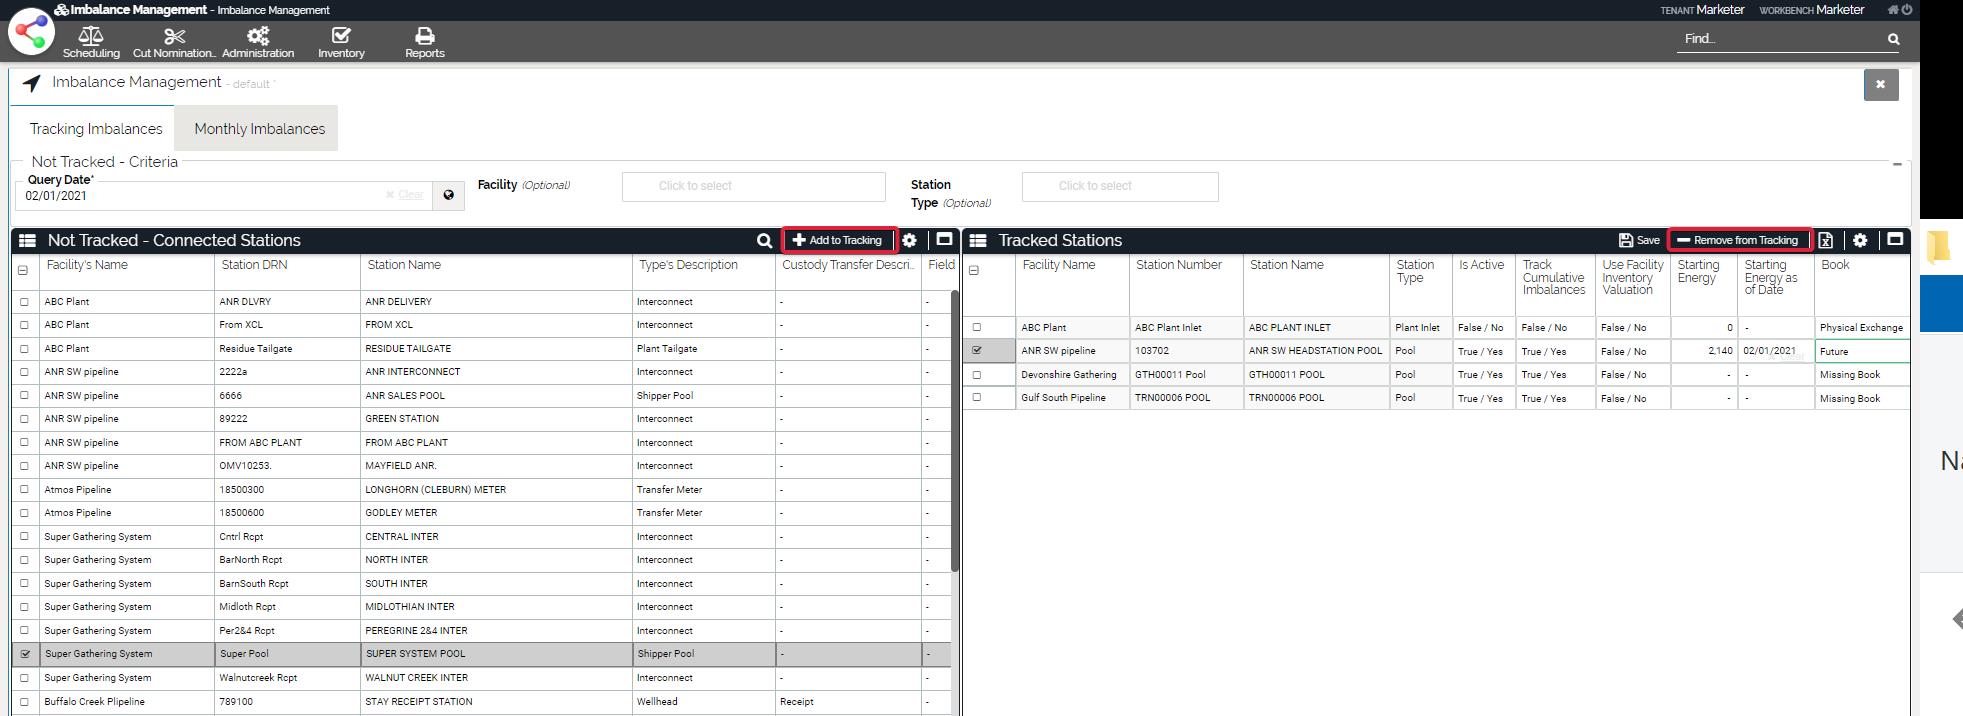Open the Scheduling module icon
The width and height of the screenshot is (1963, 716).
tap(91, 37)
